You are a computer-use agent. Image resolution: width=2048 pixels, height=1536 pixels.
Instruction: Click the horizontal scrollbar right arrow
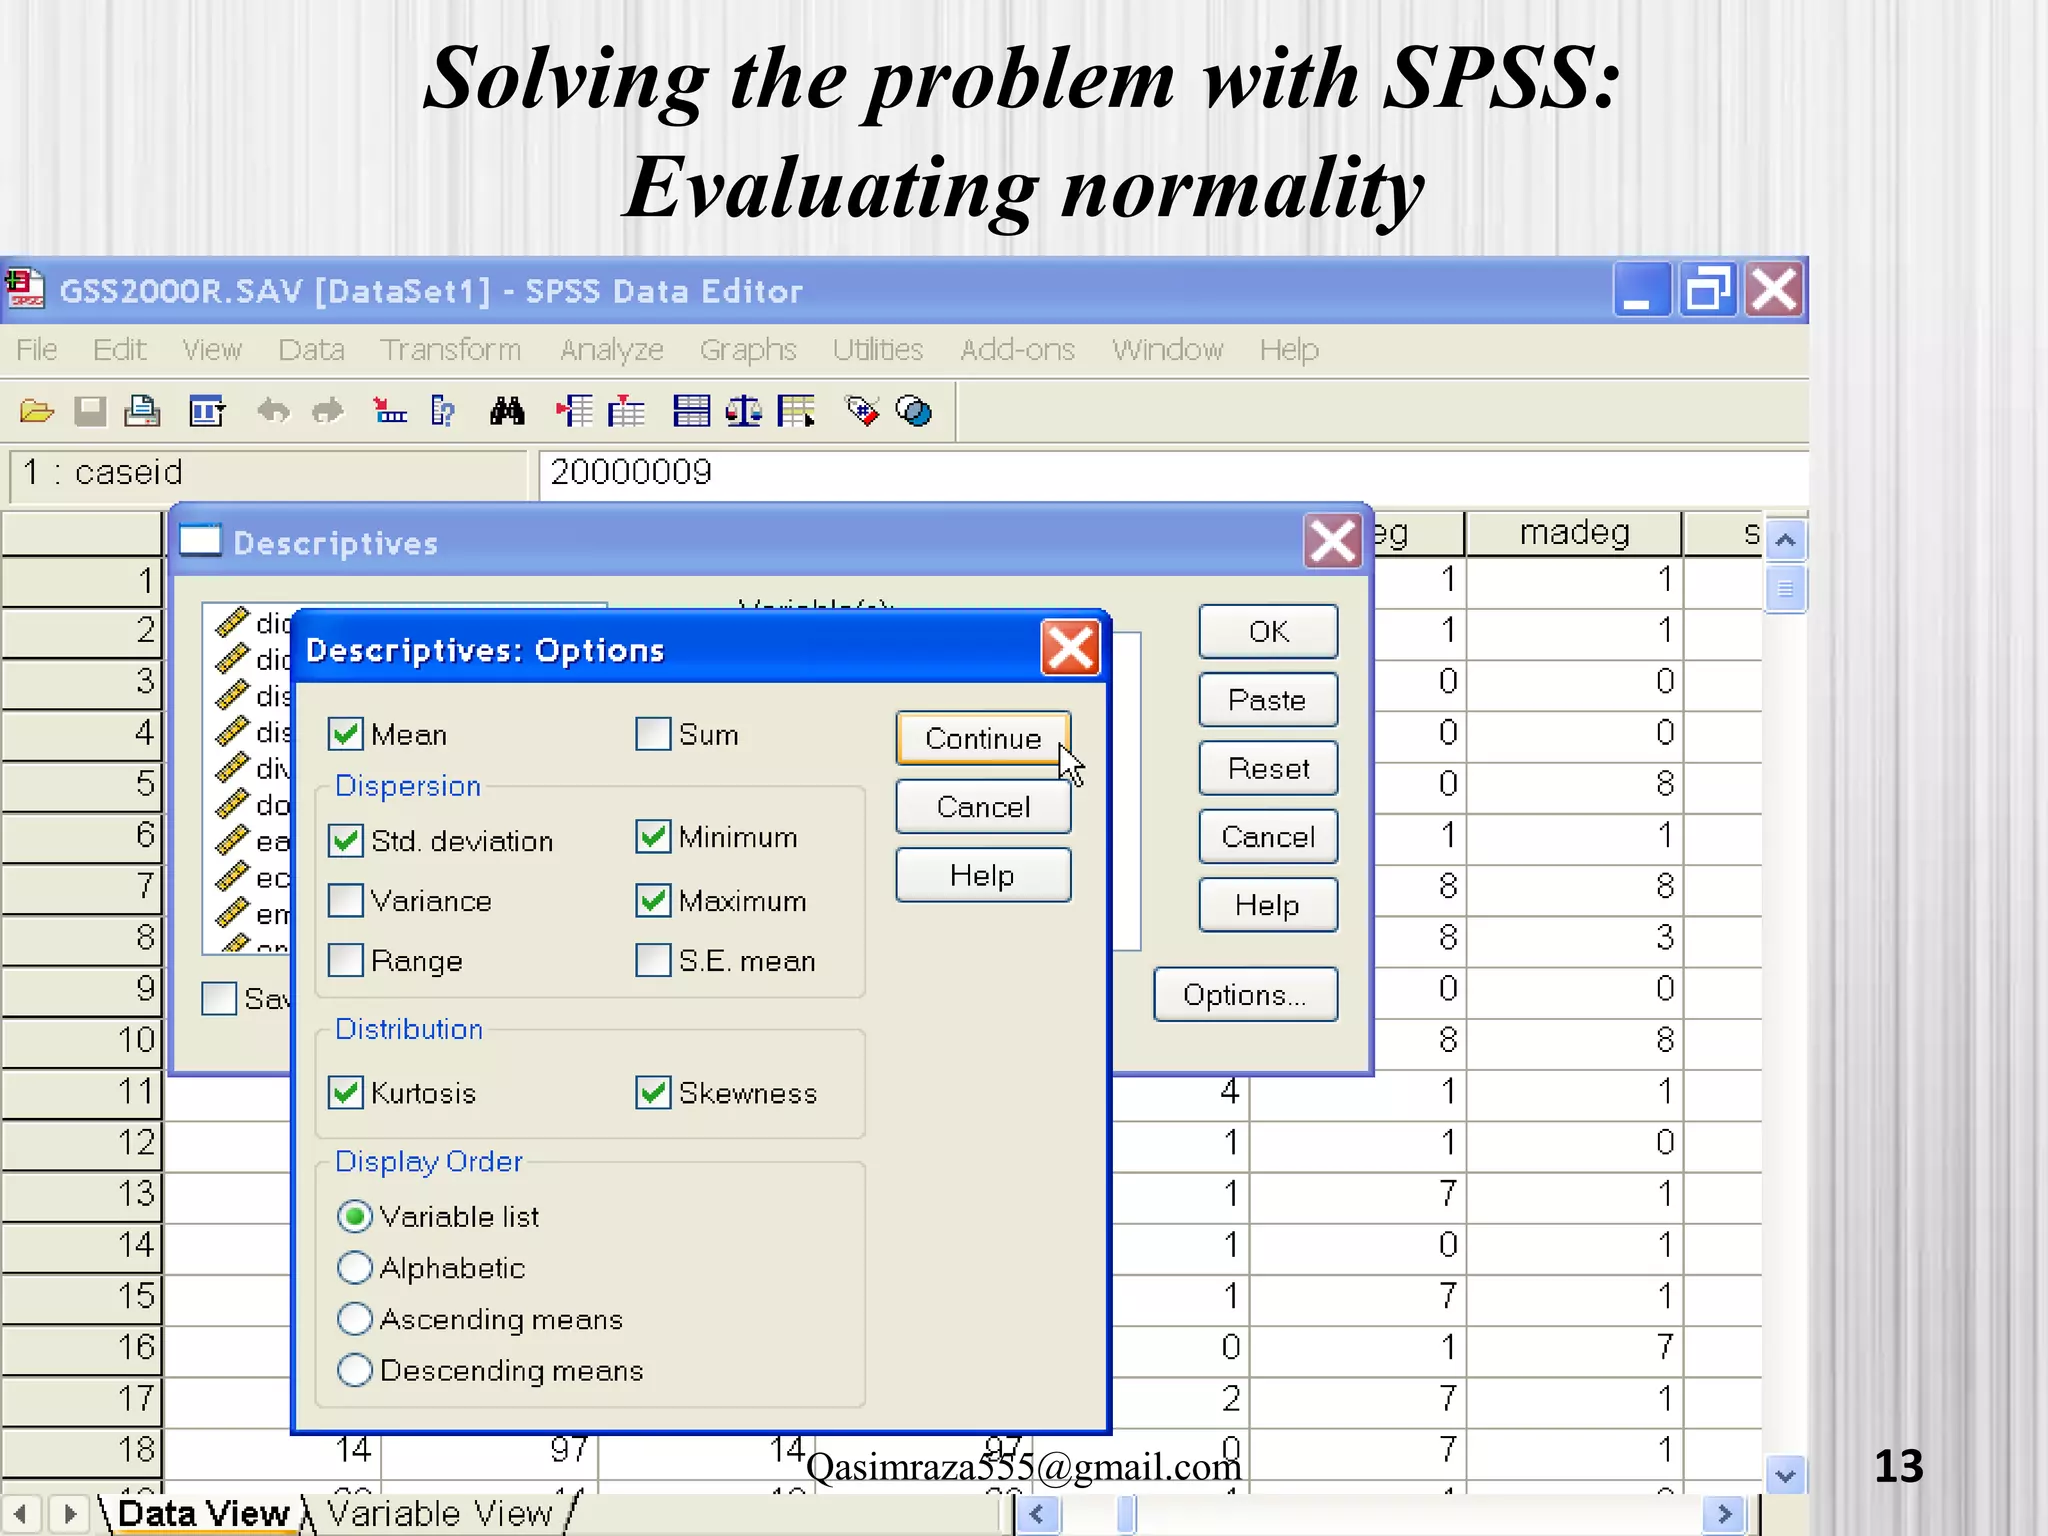point(1724,1514)
